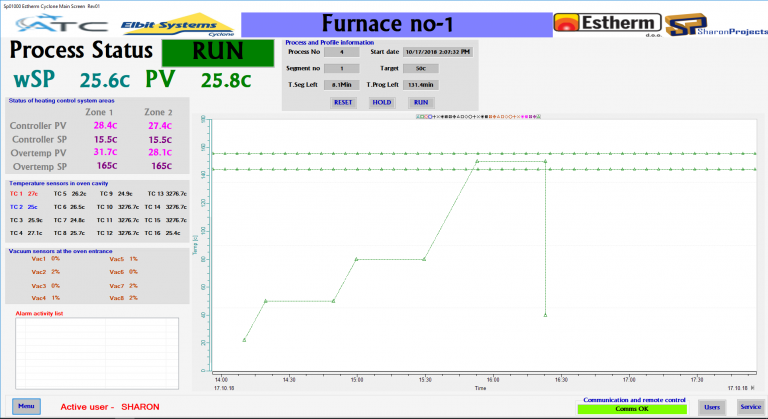The image size is (768, 419).
Task: Select the Segment no field
Action: [341, 68]
